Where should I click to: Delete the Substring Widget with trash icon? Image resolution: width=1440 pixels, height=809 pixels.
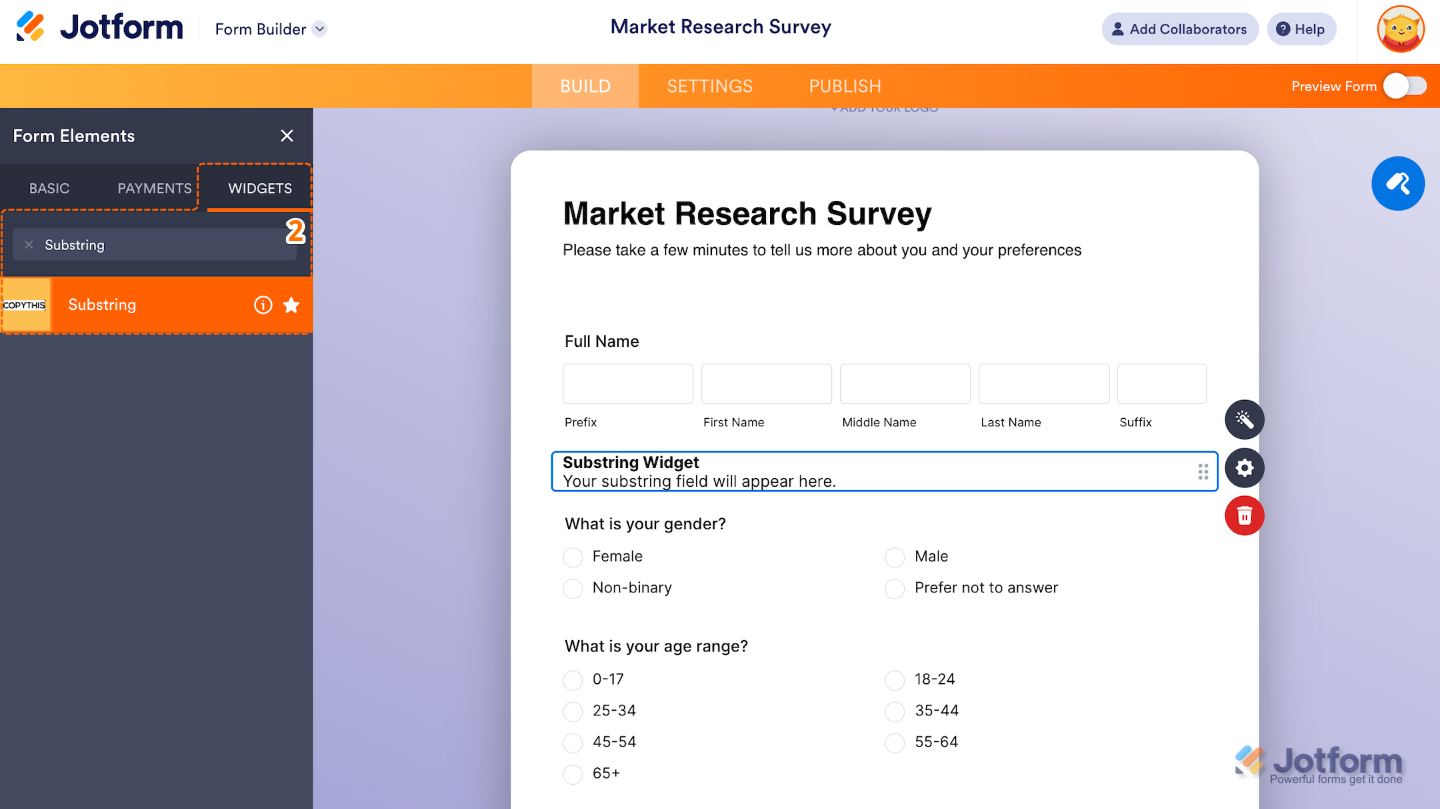click(x=1244, y=516)
